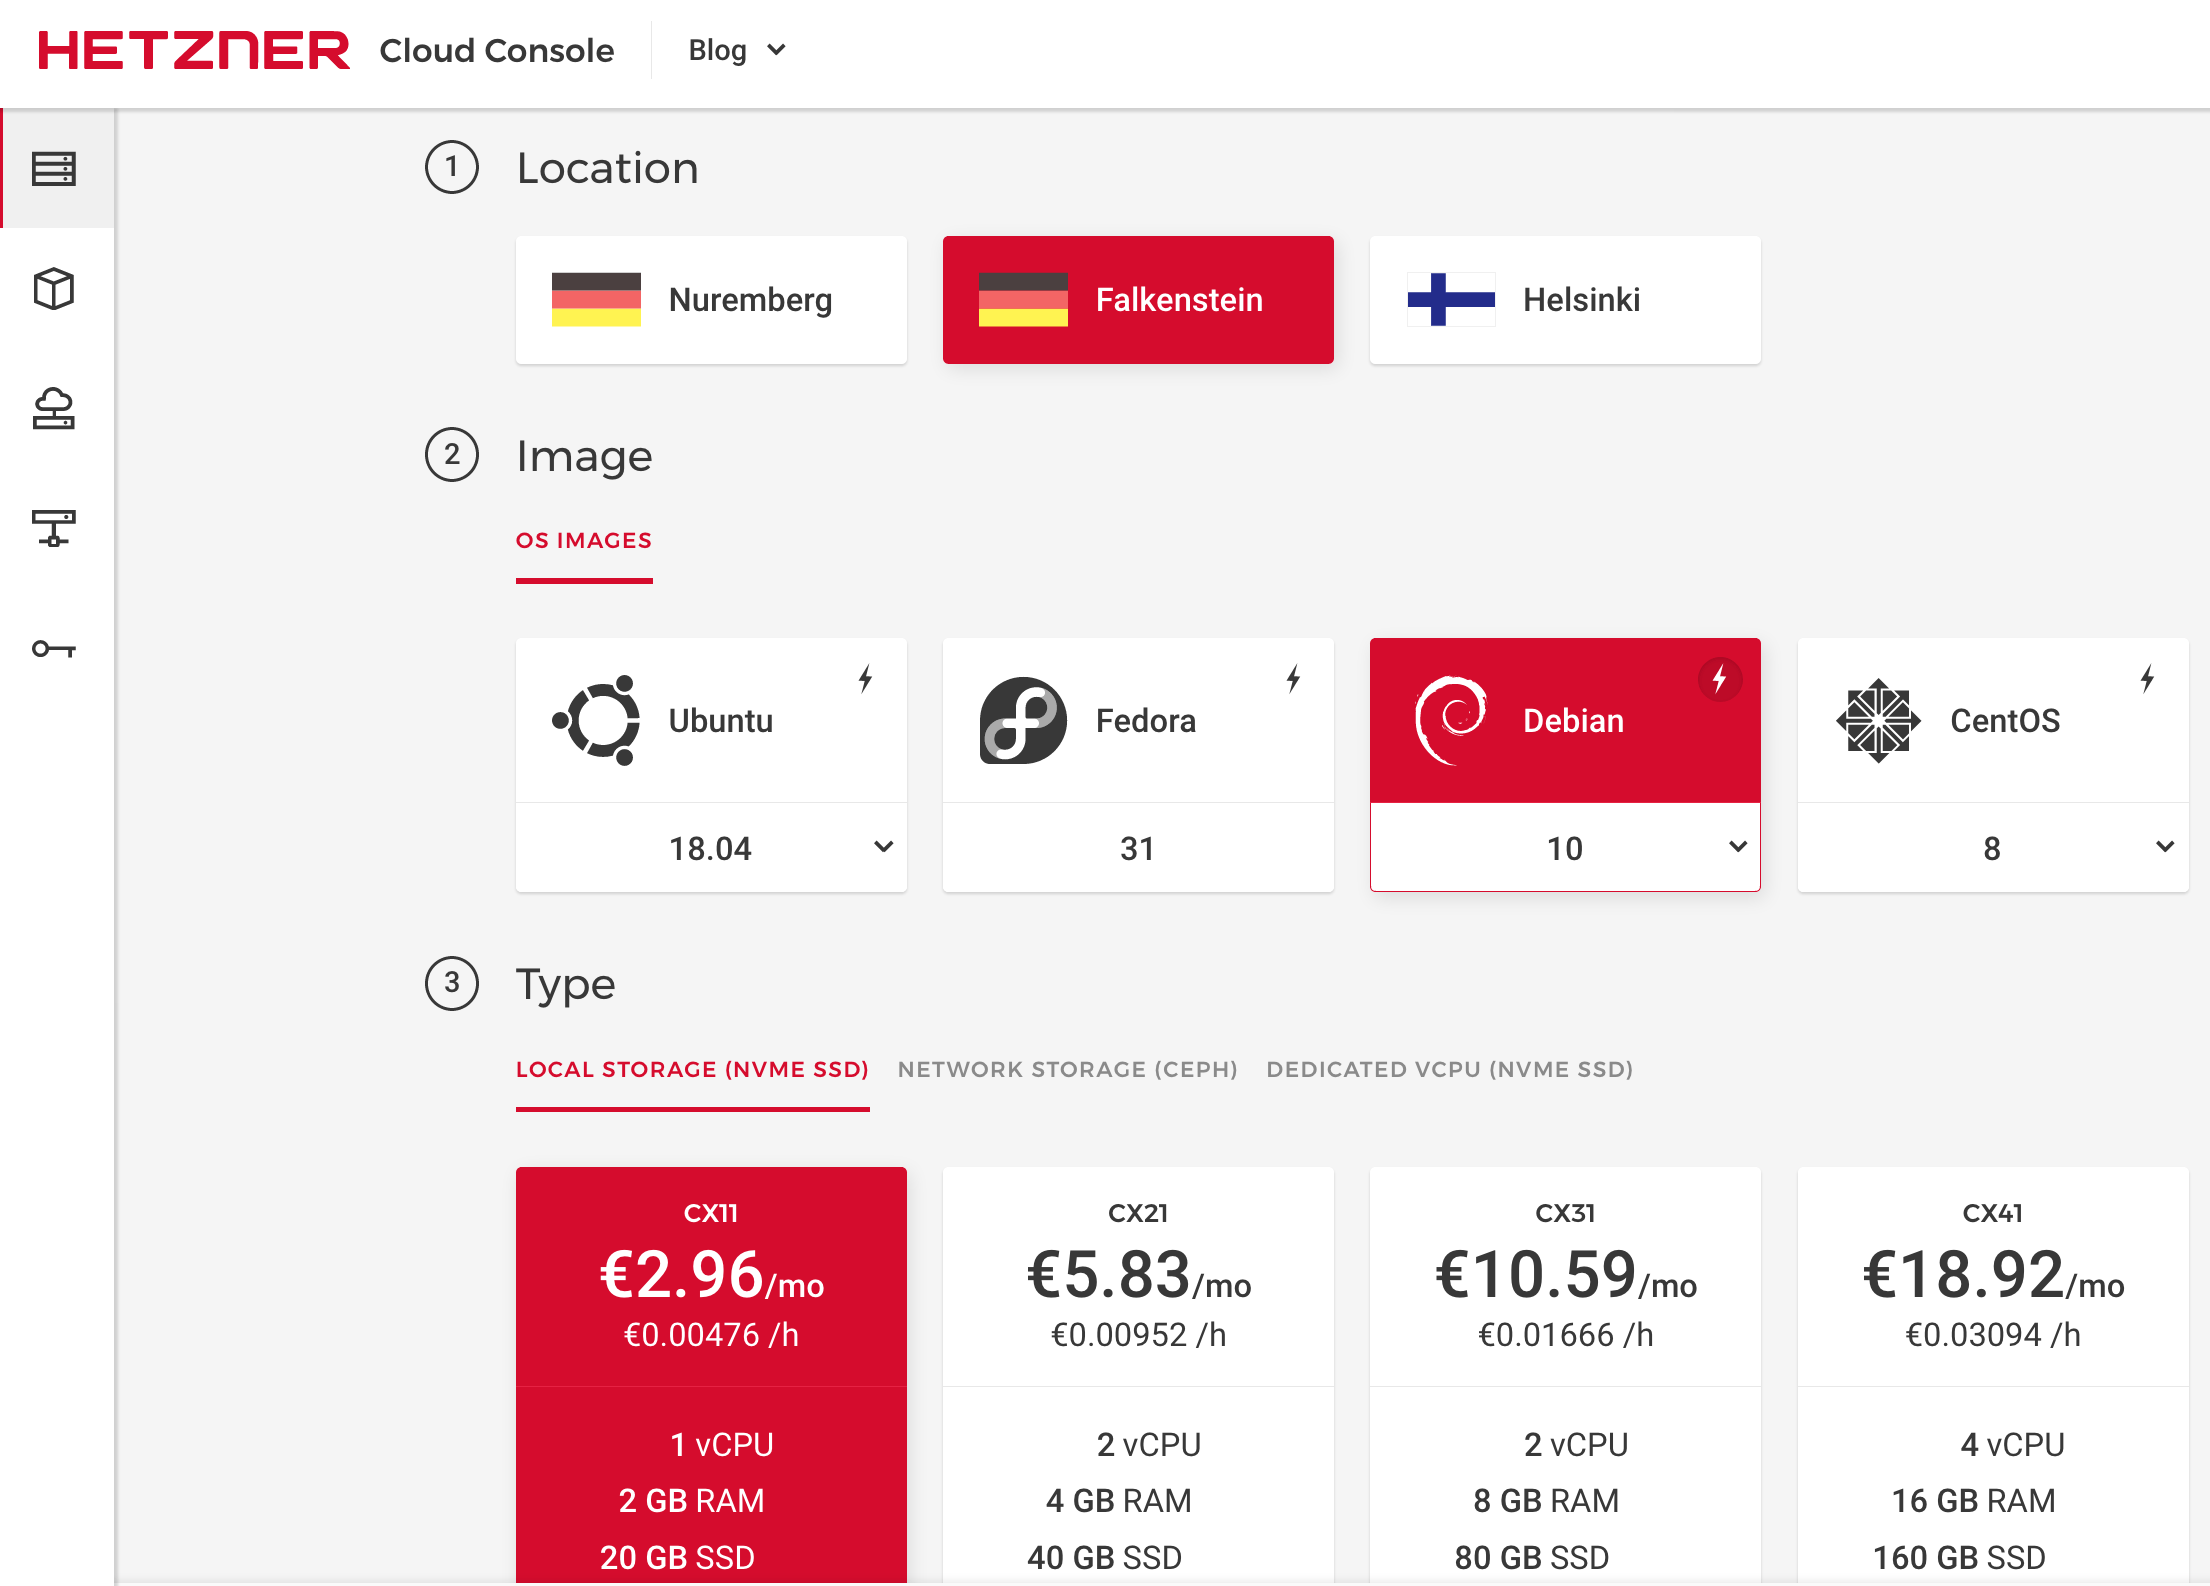This screenshot has width=2210, height=1586.
Task: Click the €0.00476 /h hourly price
Action: 711,1335
